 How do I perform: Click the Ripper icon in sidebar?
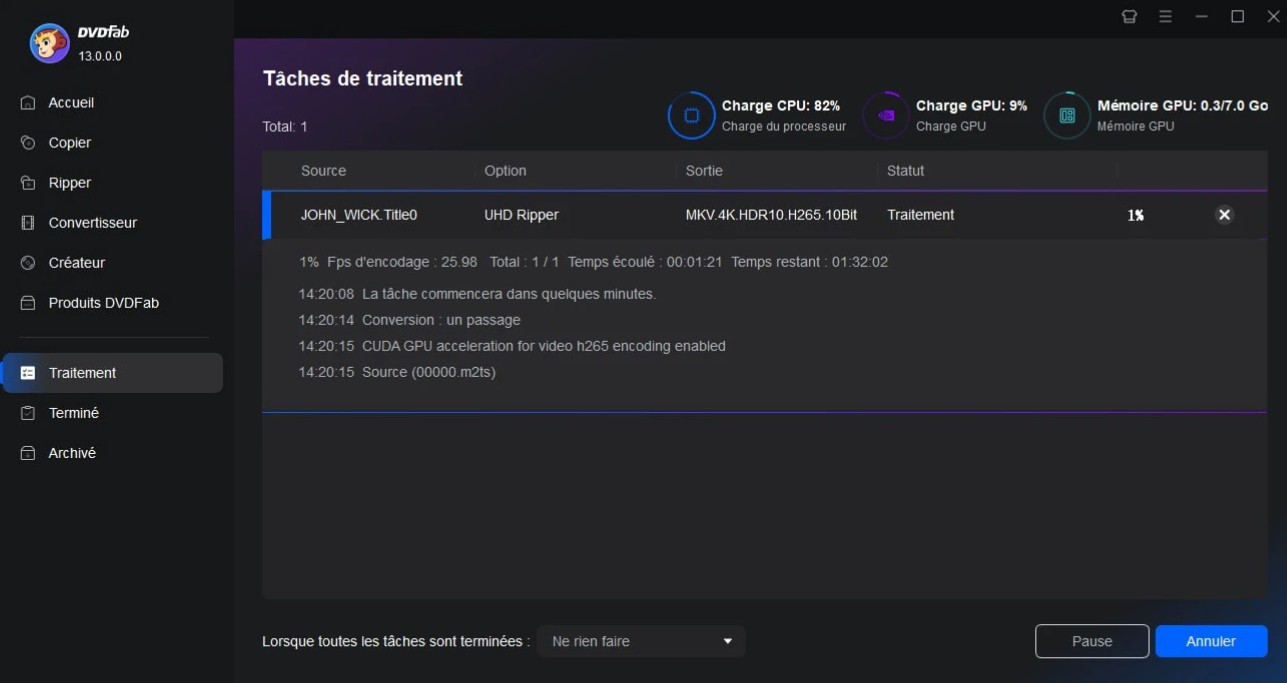[x=28, y=183]
